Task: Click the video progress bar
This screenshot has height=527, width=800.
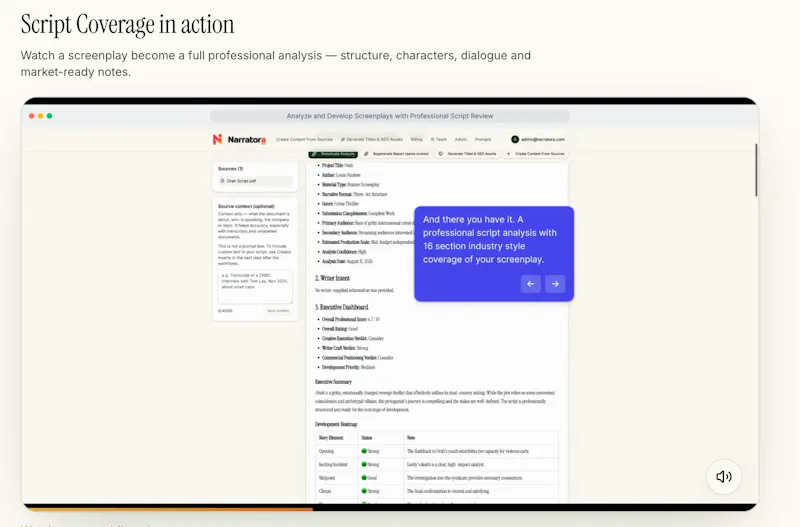Action: (x=390, y=508)
